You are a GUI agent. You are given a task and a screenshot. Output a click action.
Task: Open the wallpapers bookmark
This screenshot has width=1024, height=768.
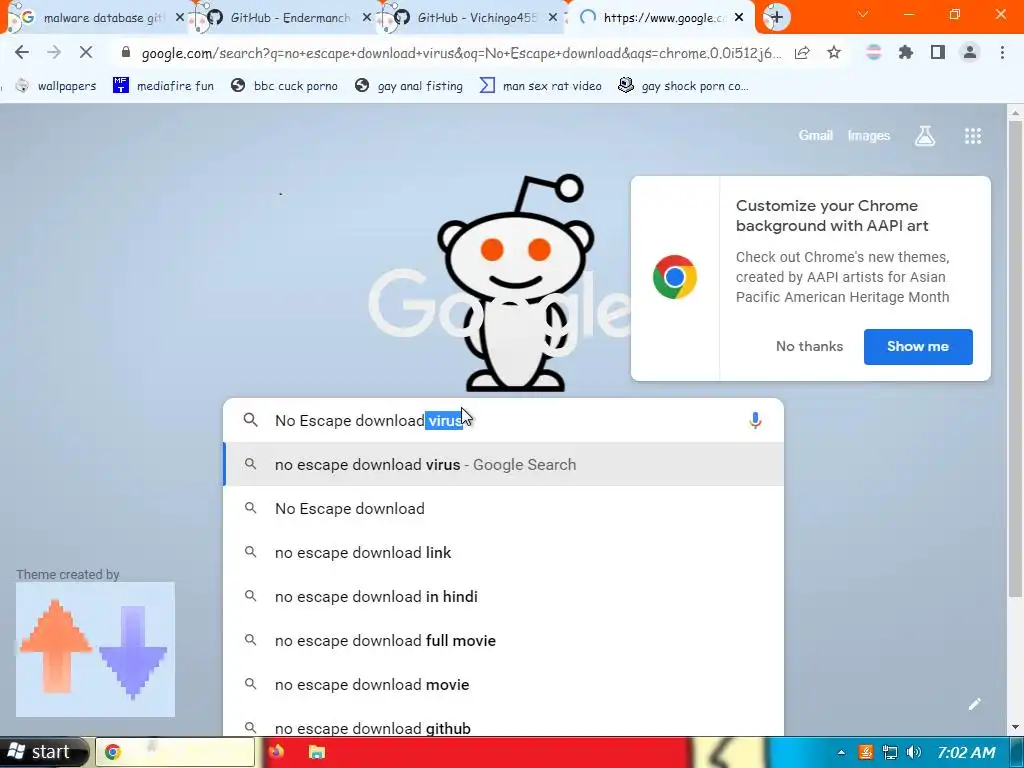[56, 86]
